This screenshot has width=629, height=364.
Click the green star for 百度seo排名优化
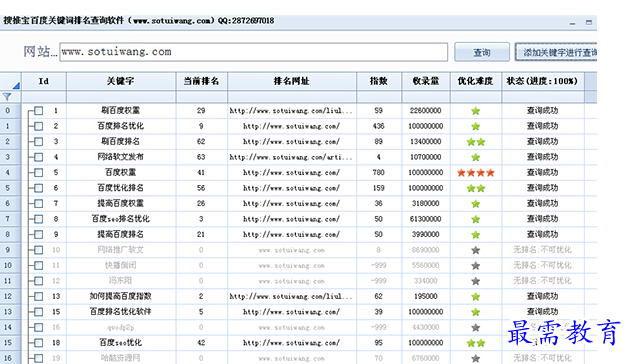tap(476, 219)
